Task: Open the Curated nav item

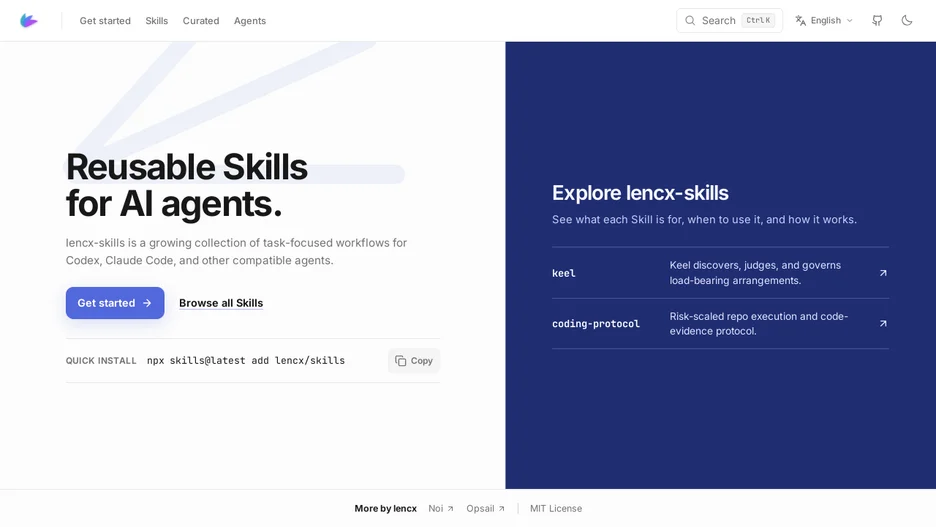Action: pyautogui.click(x=201, y=21)
